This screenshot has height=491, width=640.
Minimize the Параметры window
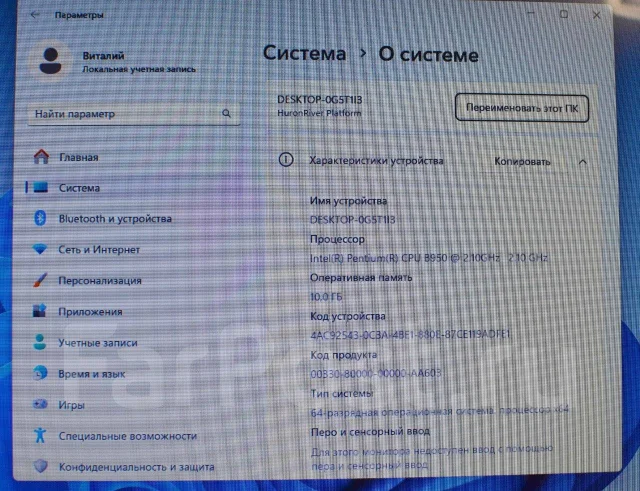[x=531, y=14]
